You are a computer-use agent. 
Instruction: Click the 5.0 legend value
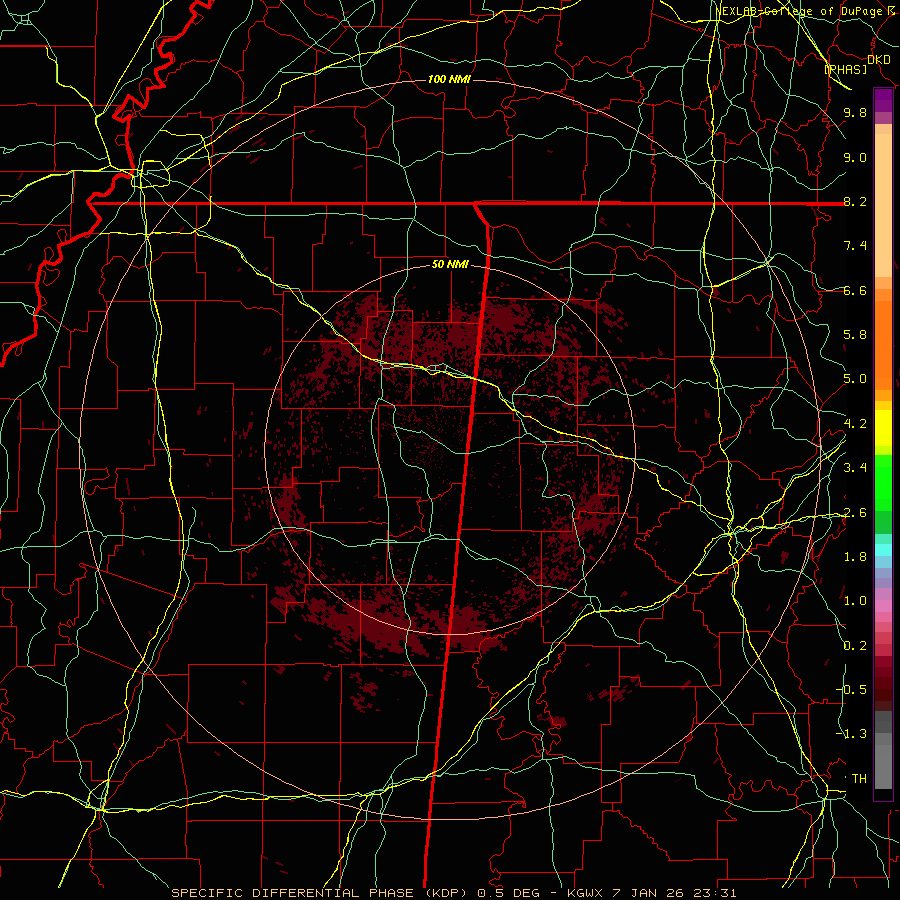pyautogui.click(x=855, y=379)
